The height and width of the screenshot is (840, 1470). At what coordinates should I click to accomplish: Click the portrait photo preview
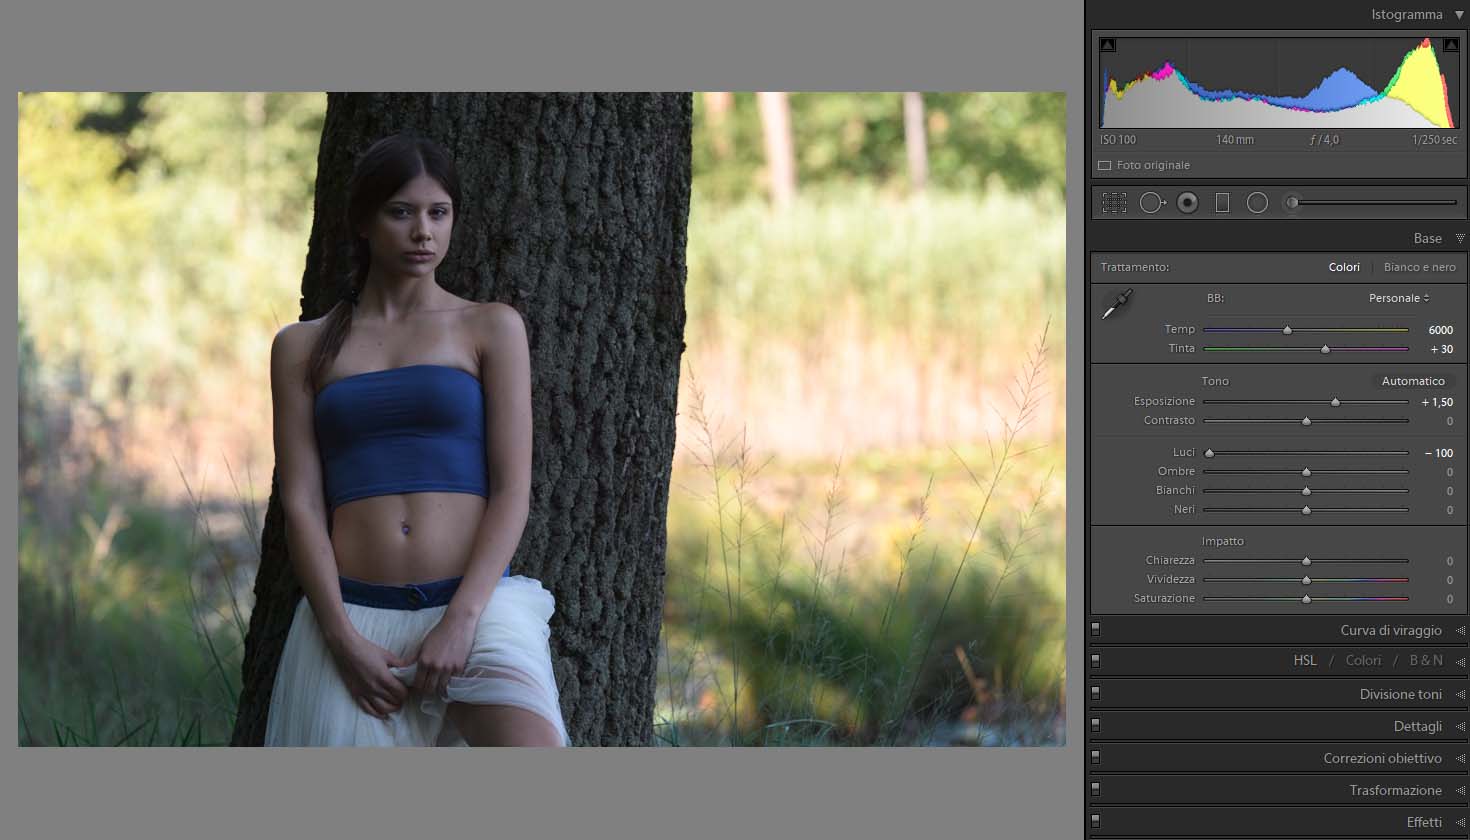click(x=541, y=419)
